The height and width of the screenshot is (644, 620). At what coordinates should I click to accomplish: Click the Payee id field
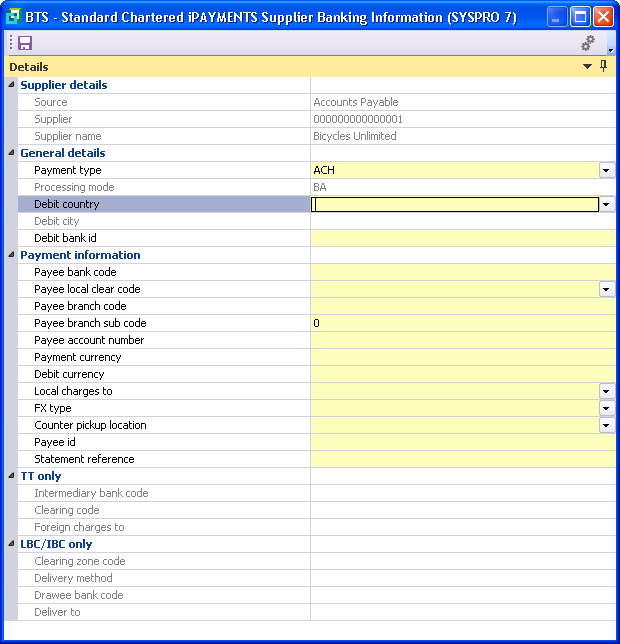coord(463,442)
